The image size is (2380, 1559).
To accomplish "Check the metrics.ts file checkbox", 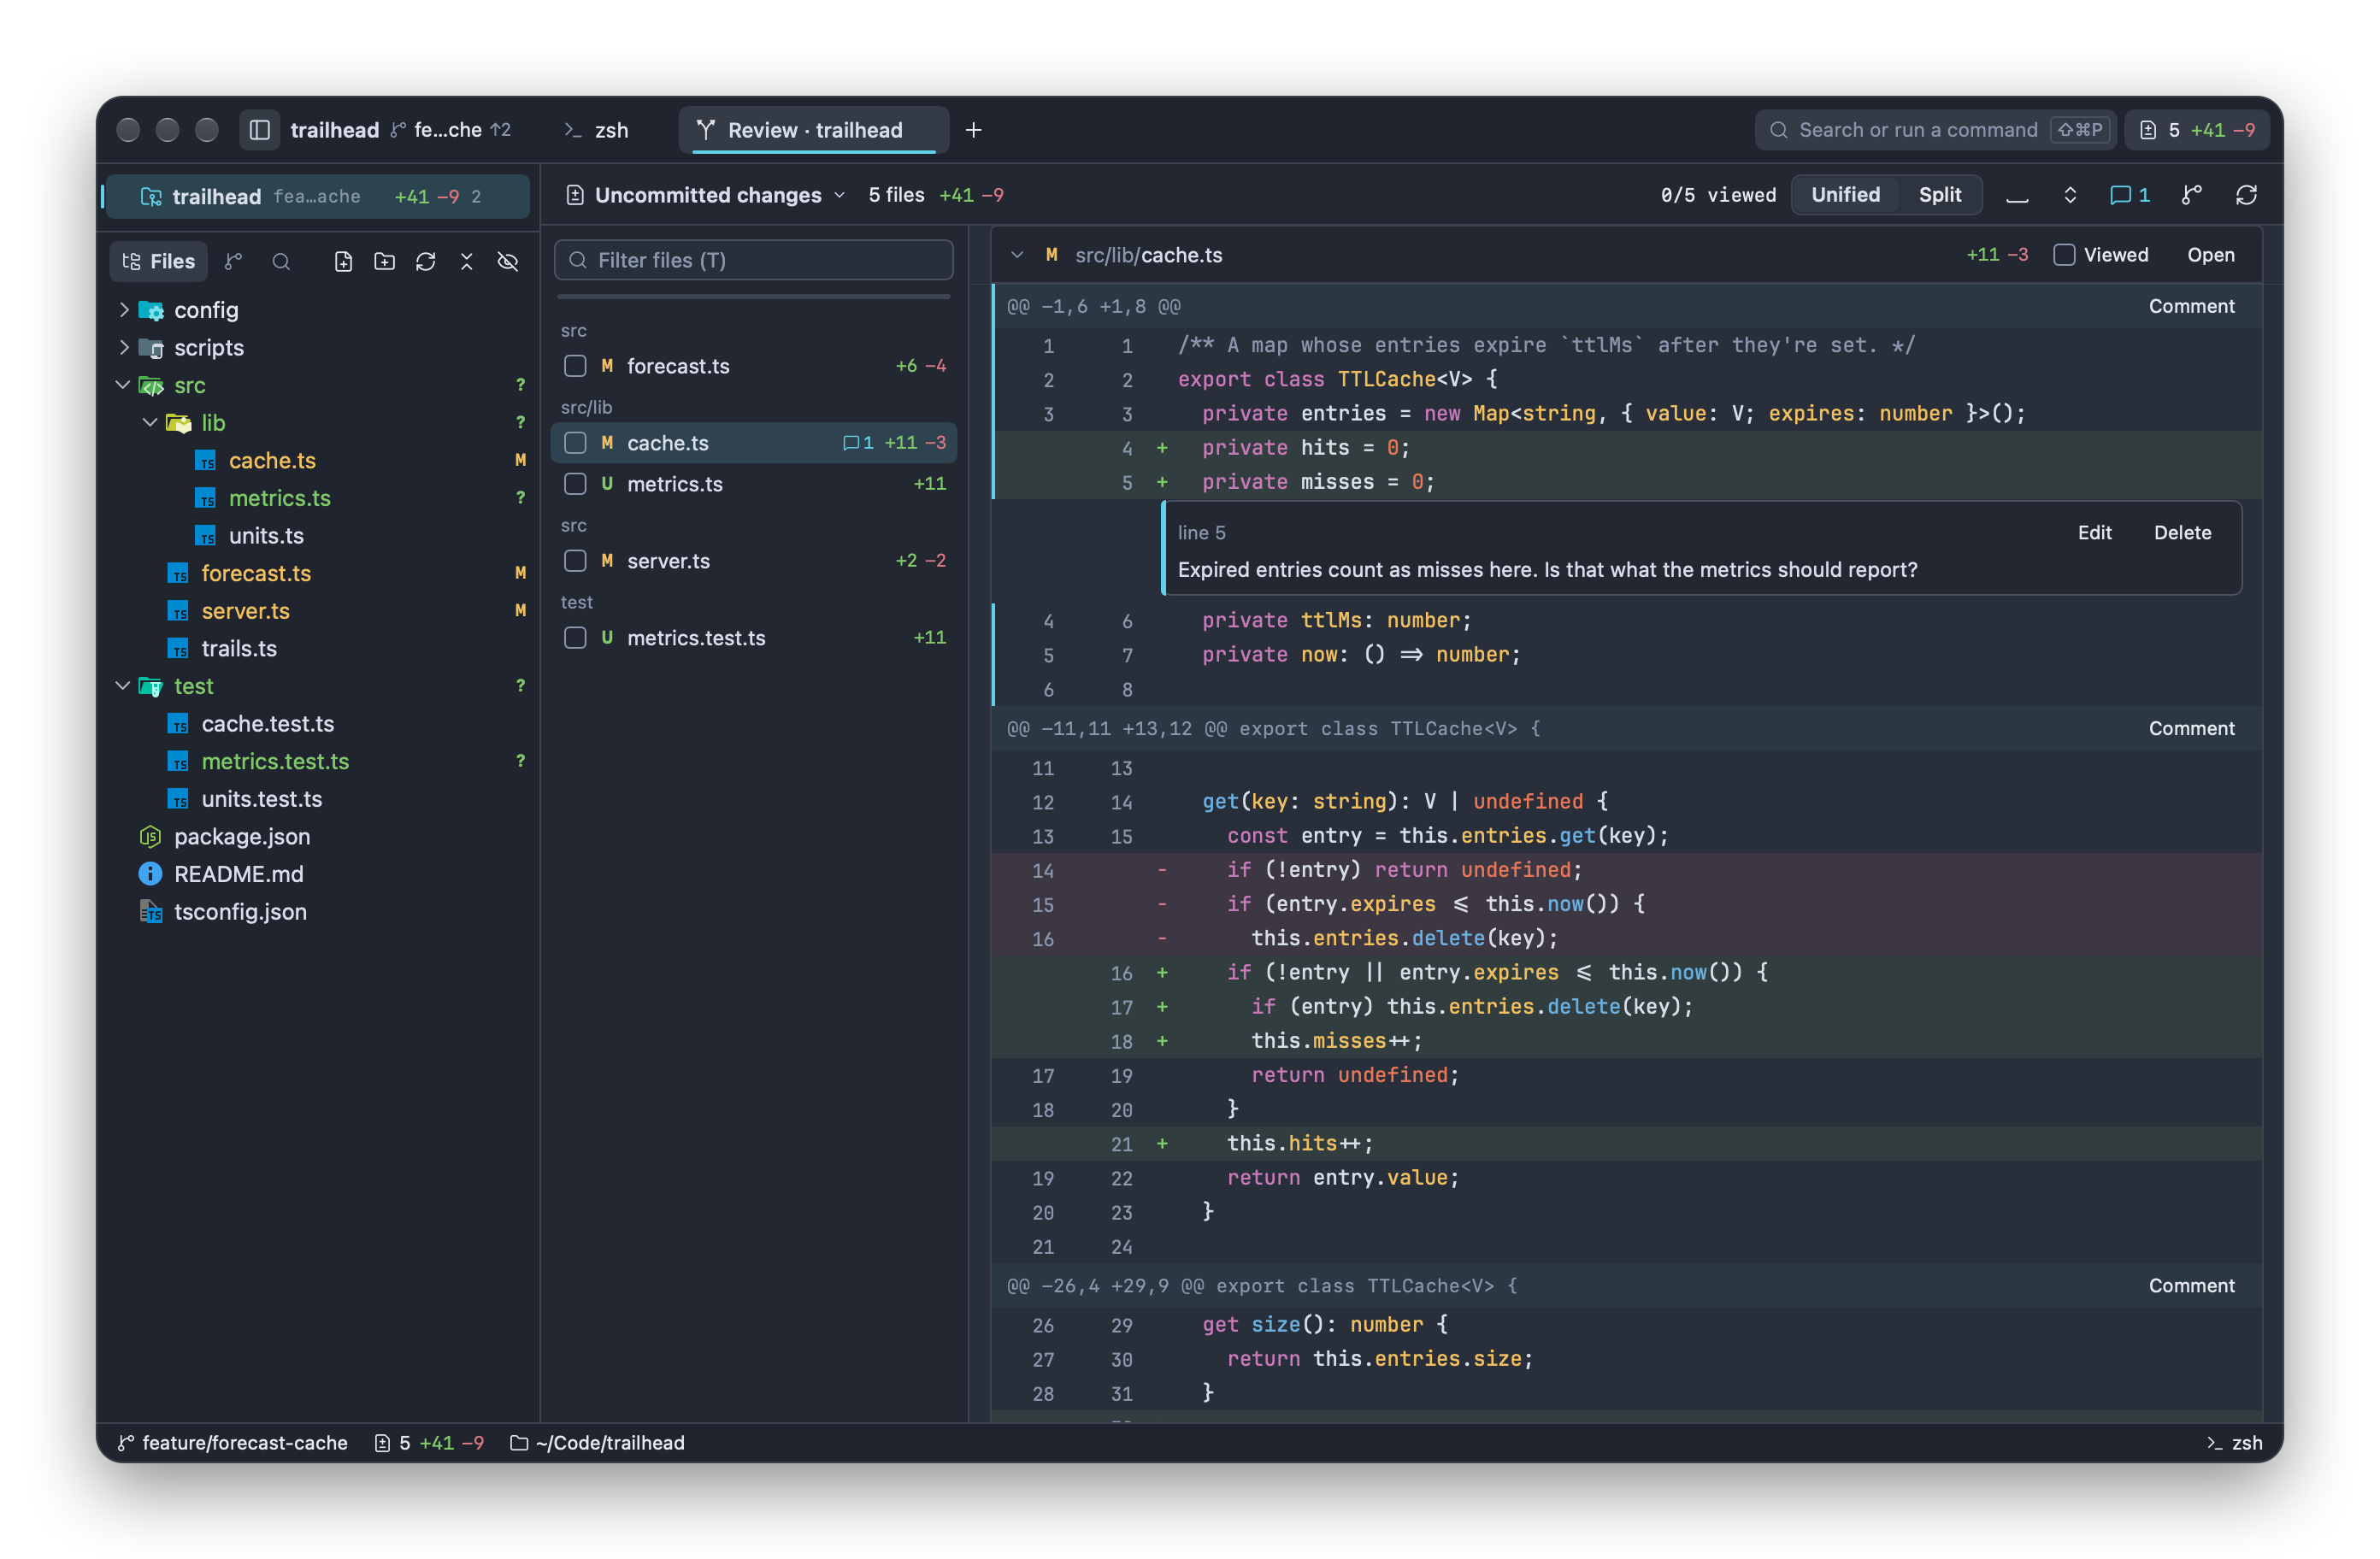I will click(x=575, y=484).
